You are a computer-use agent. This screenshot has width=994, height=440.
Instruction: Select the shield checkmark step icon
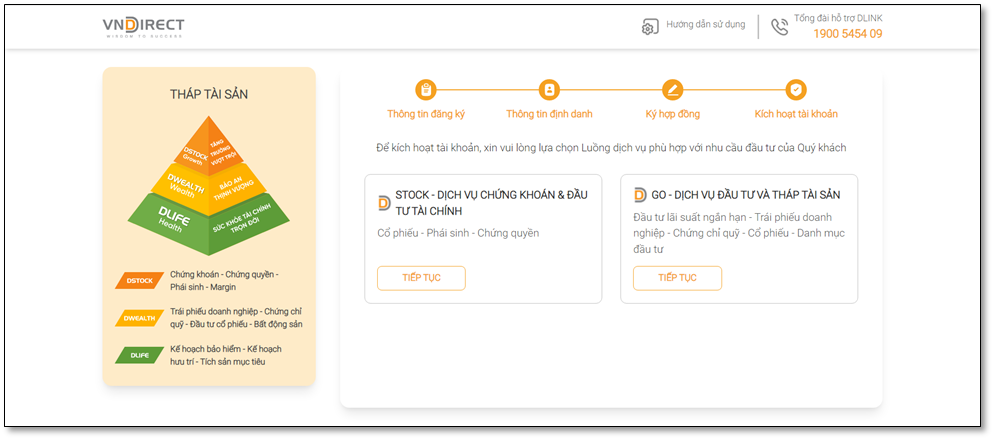(x=796, y=90)
